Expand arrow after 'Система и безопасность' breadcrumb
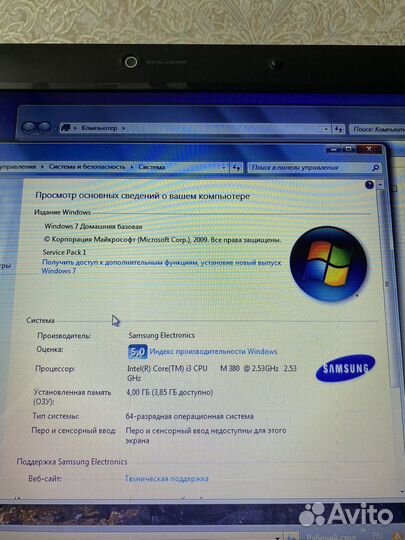Image resolution: width=405 pixels, height=540 pixels. point(132,167)
